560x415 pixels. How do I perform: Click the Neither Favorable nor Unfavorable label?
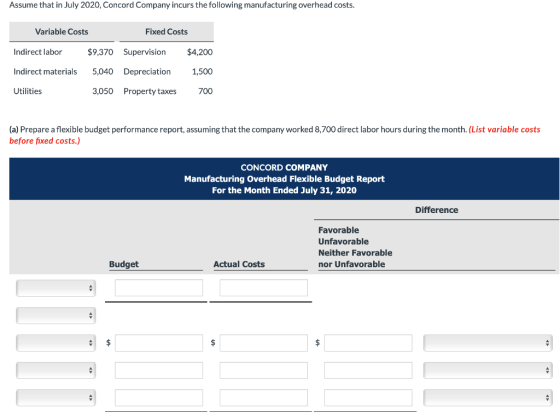pos(355,259)
